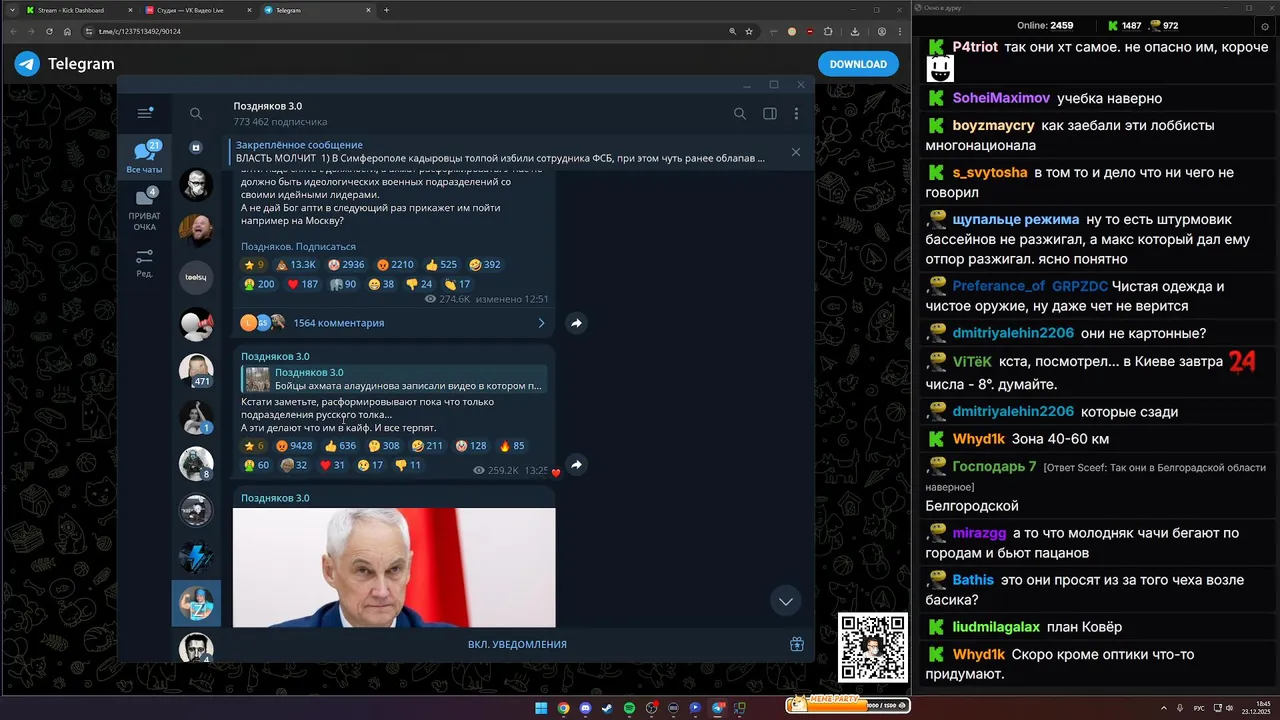The height and width of the screenshot is (720, 1280).
Task: Click 'ВКЛ. УВЕДОМЛЕНИЯ' button
Action: (x=517, y=644)
